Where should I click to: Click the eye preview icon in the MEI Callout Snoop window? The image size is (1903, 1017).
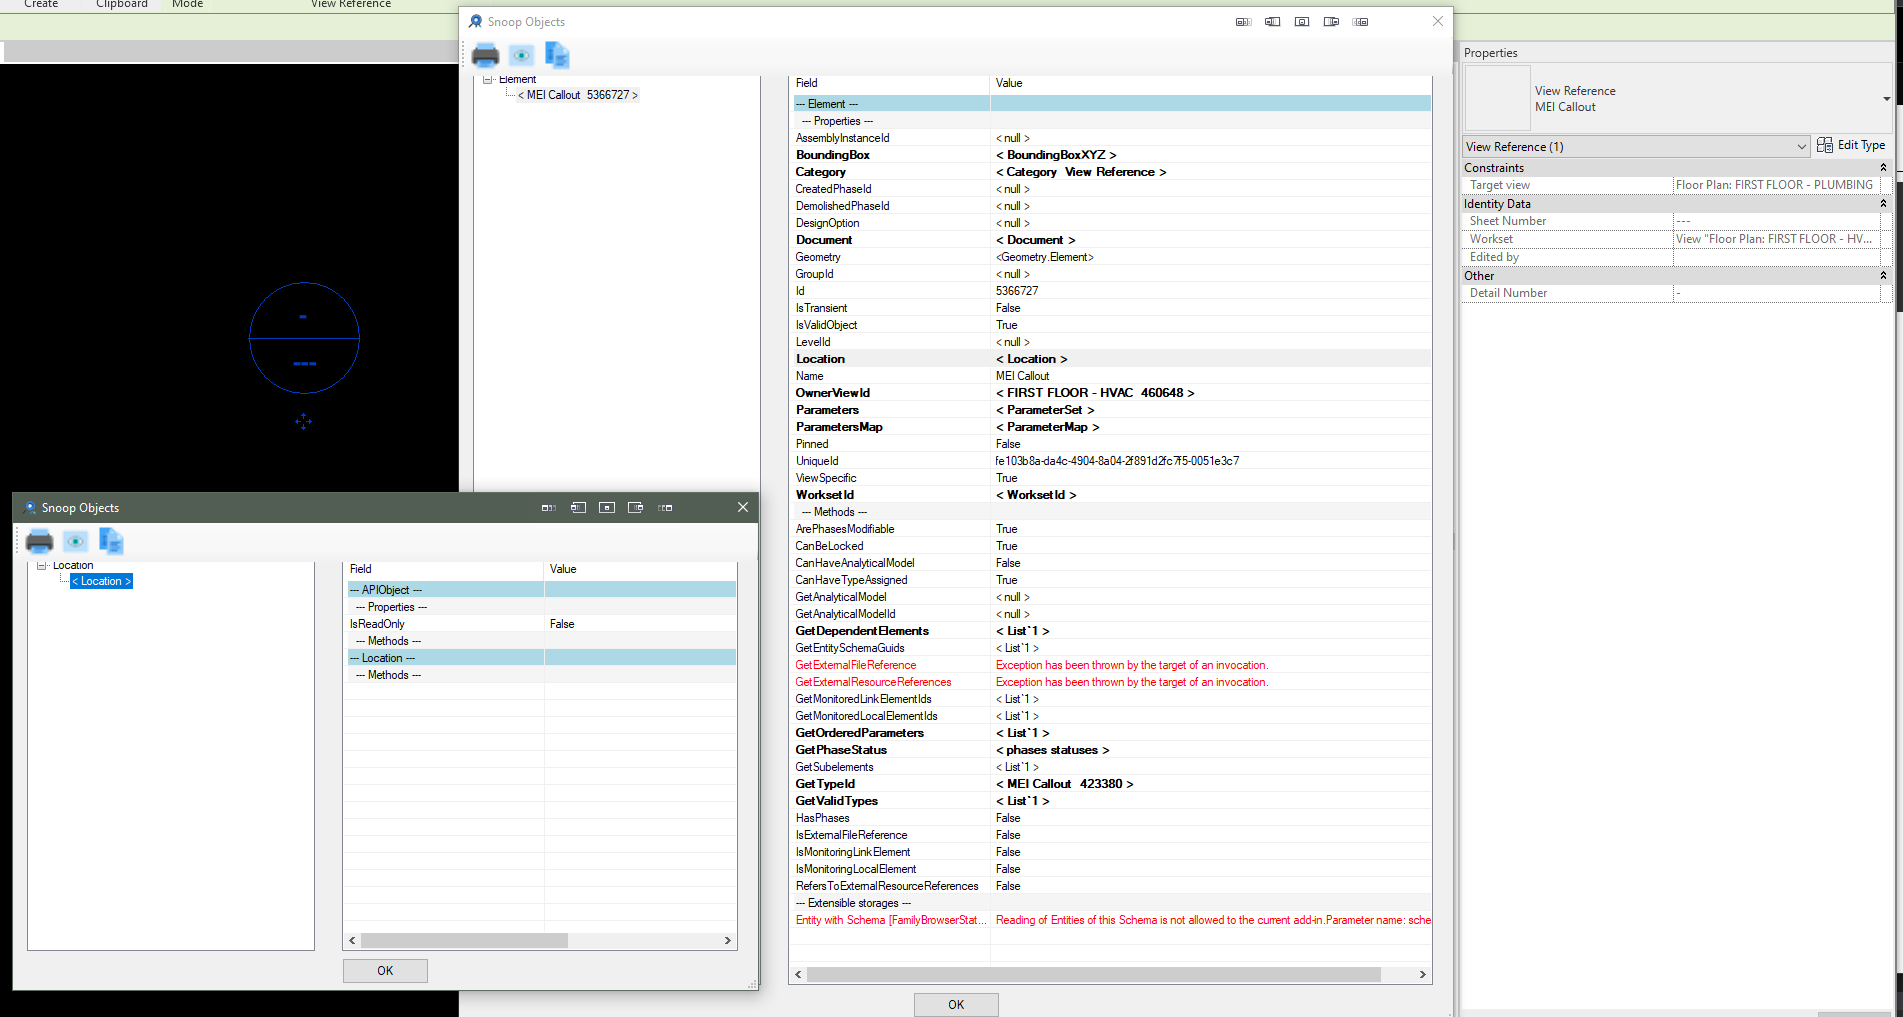[521, 55]
